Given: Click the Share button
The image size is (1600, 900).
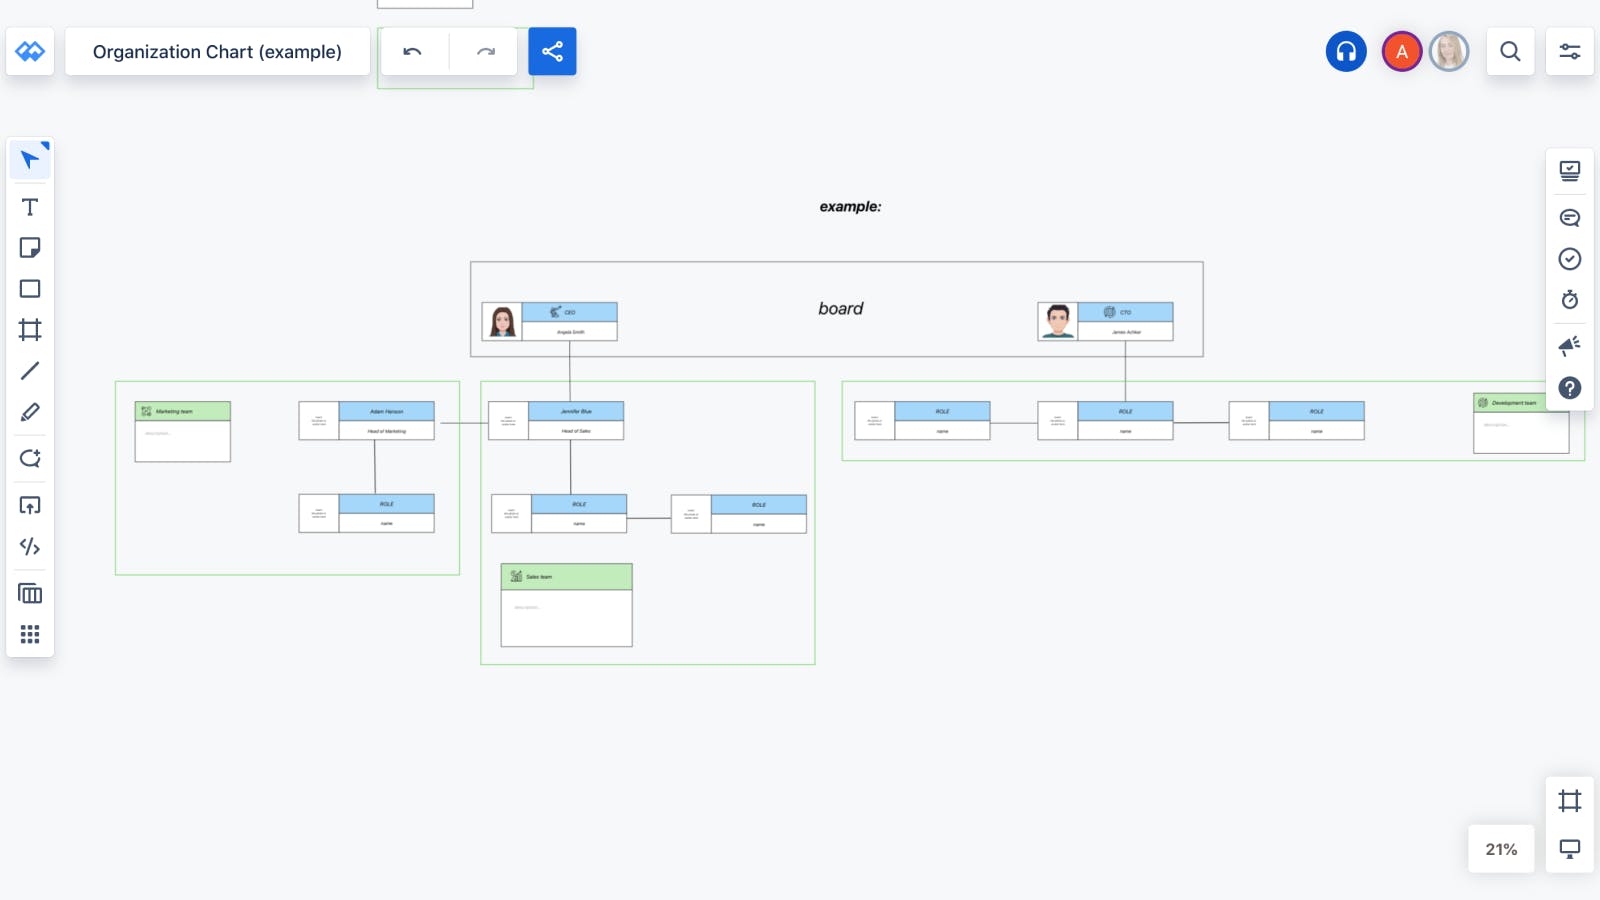Looking at the screenshot, I should pyautogui.click(x=553, y=51).
